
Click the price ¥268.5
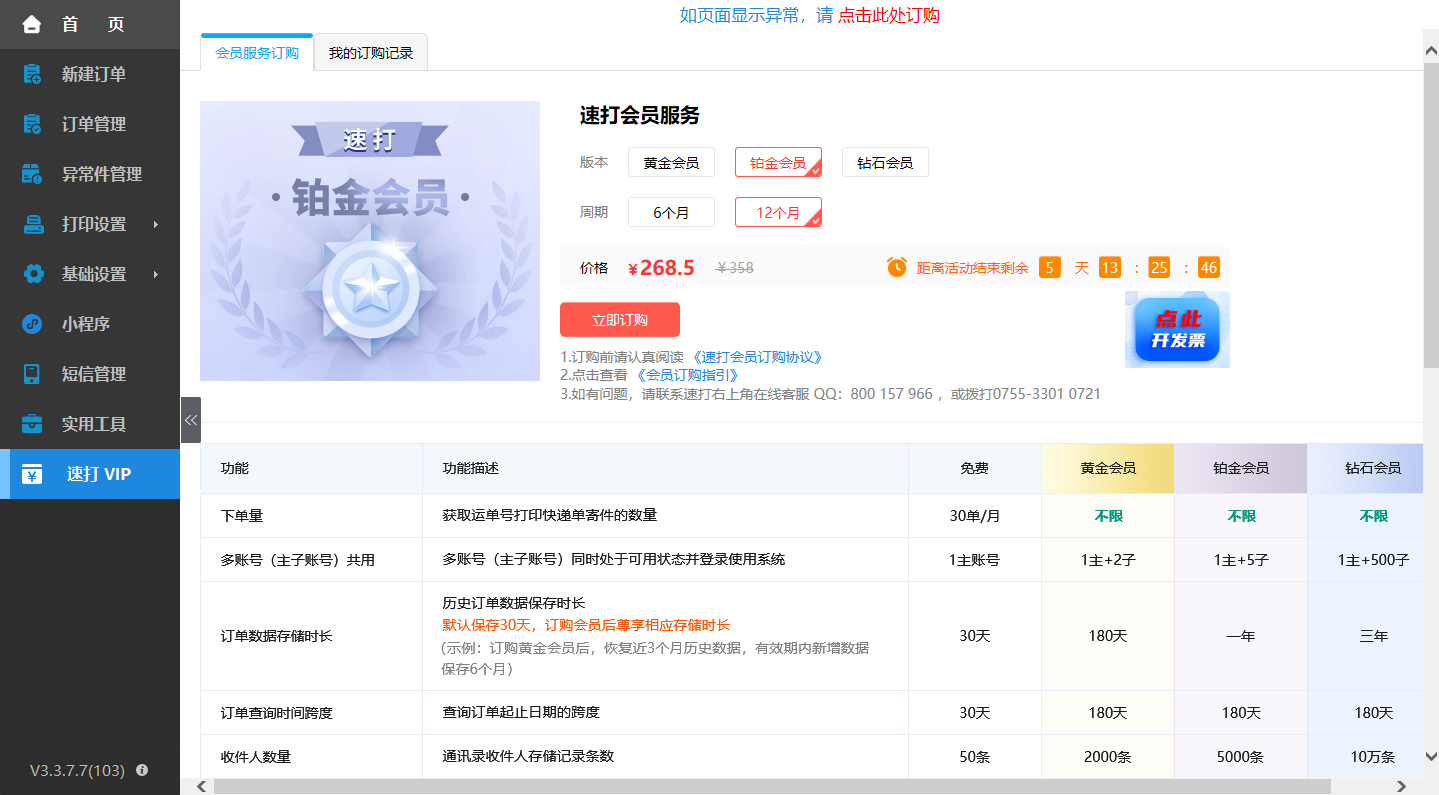click(662, 267)
